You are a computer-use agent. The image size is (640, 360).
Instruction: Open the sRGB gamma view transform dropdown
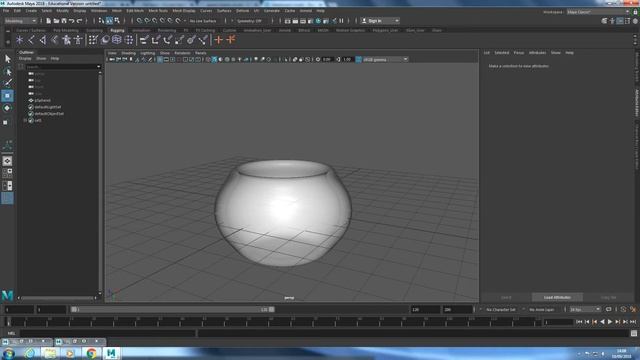pyautogui.click(x=385, y=60)
